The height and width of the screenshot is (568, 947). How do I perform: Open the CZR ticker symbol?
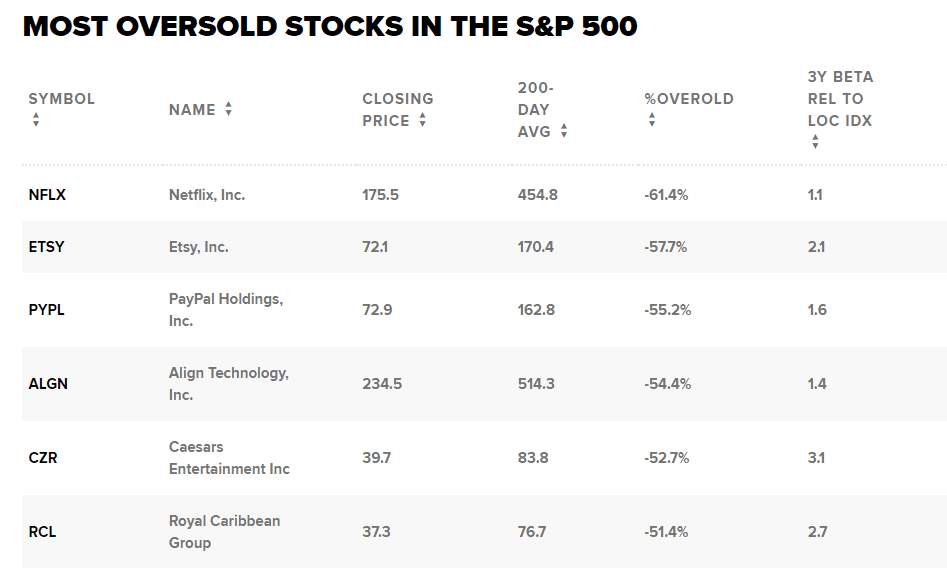point(42,458)
